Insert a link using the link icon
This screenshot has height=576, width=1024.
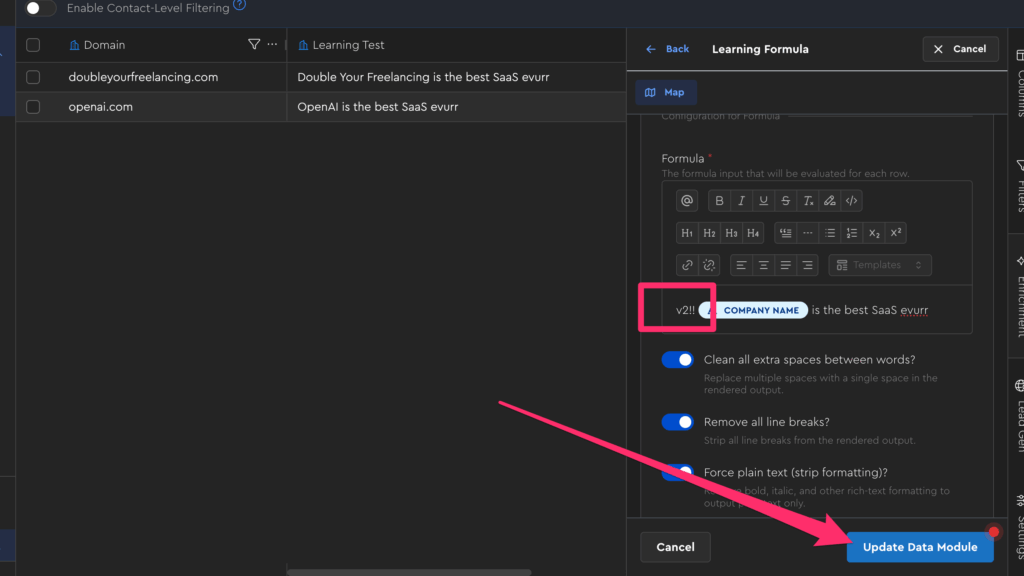click(687, 265)
